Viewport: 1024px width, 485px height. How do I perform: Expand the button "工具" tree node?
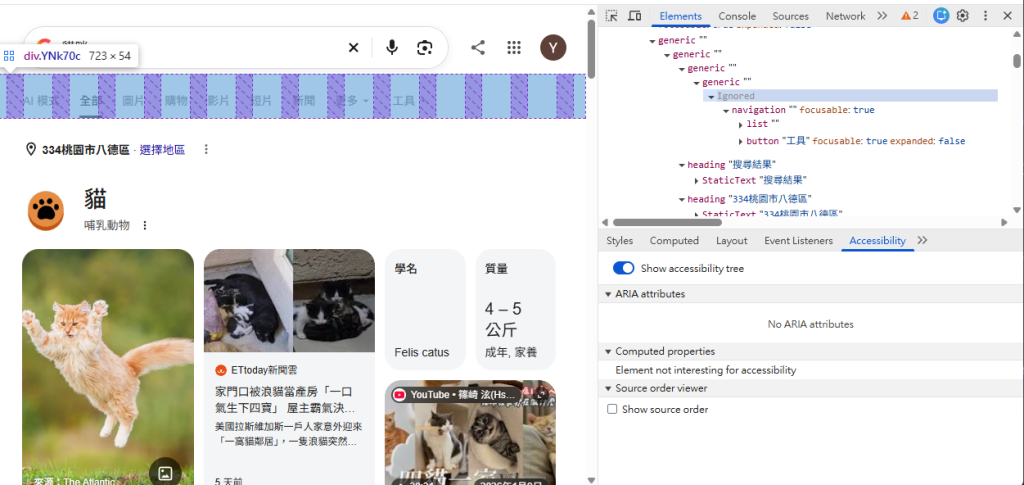pos(741,141)
